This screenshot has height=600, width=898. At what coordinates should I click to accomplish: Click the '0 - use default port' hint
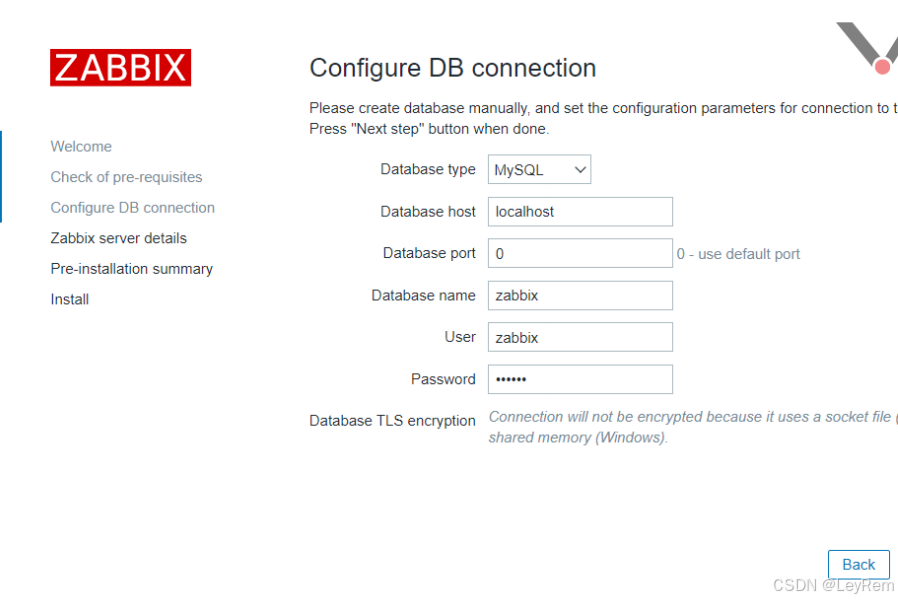click(x=738, y=254)
